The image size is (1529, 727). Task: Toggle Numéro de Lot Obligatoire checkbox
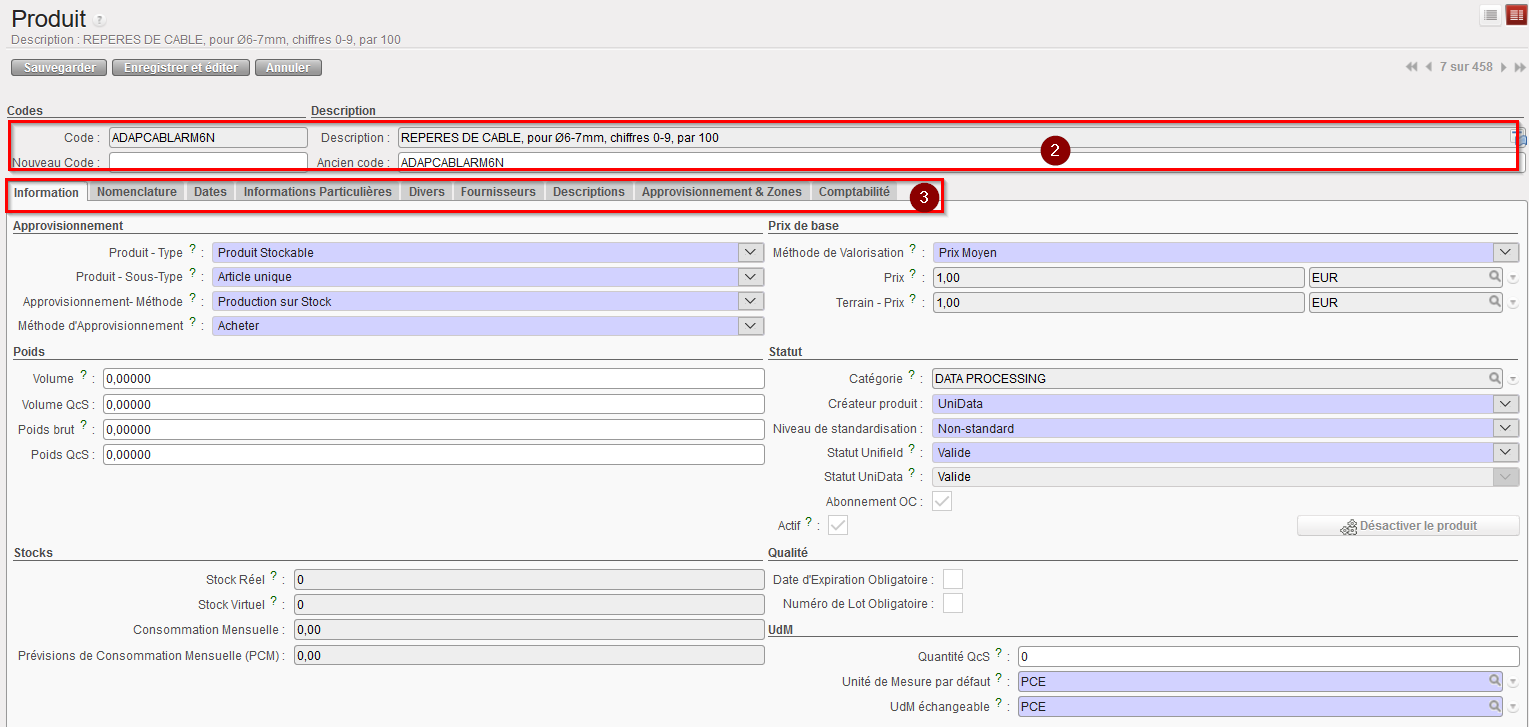pos(953,603)
